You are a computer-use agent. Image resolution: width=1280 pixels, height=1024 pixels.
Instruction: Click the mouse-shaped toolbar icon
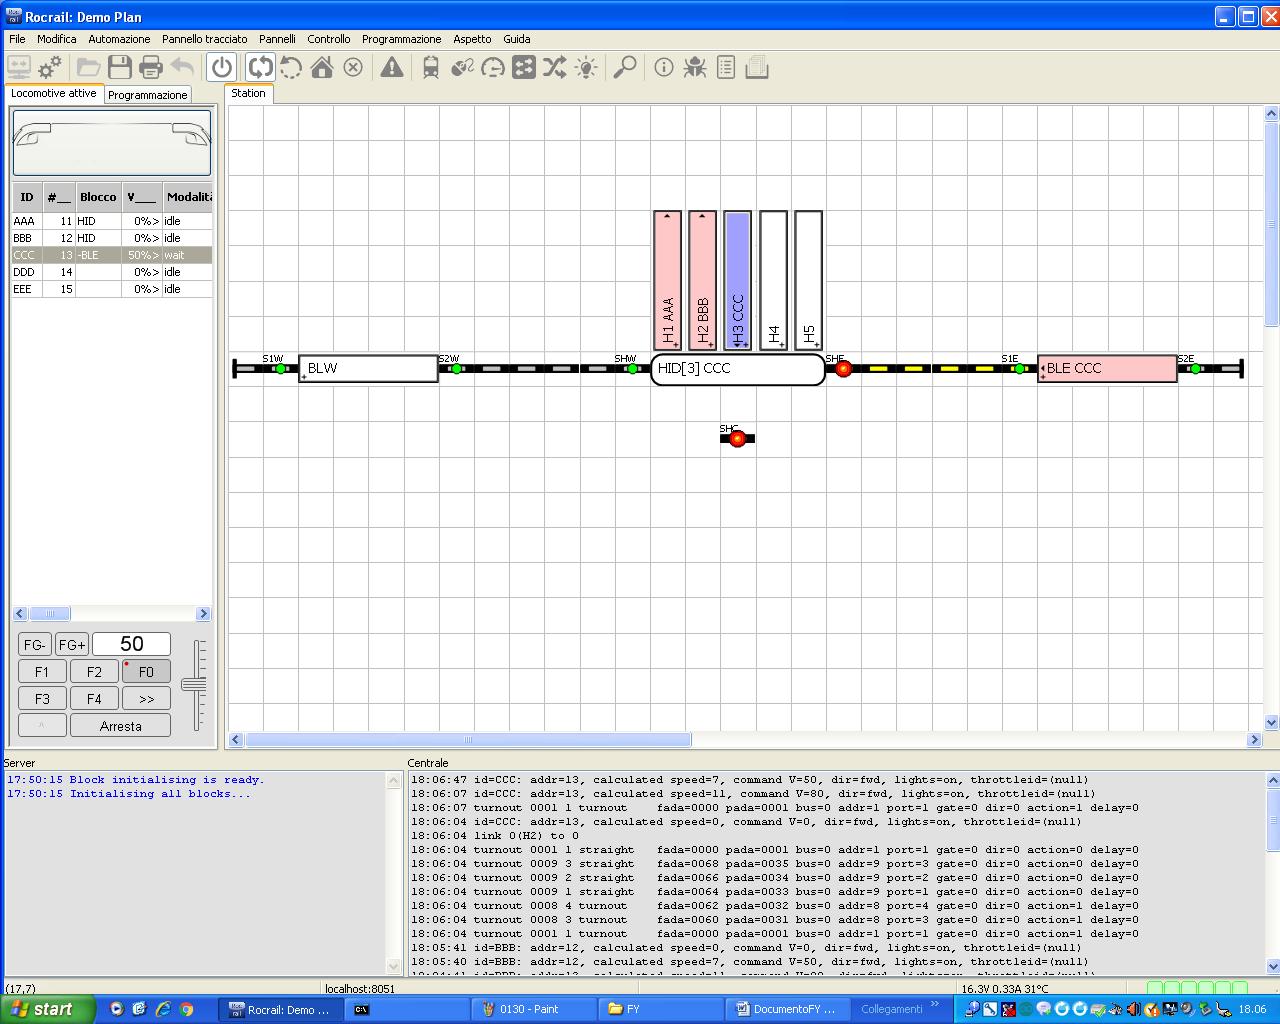point(462,67)
